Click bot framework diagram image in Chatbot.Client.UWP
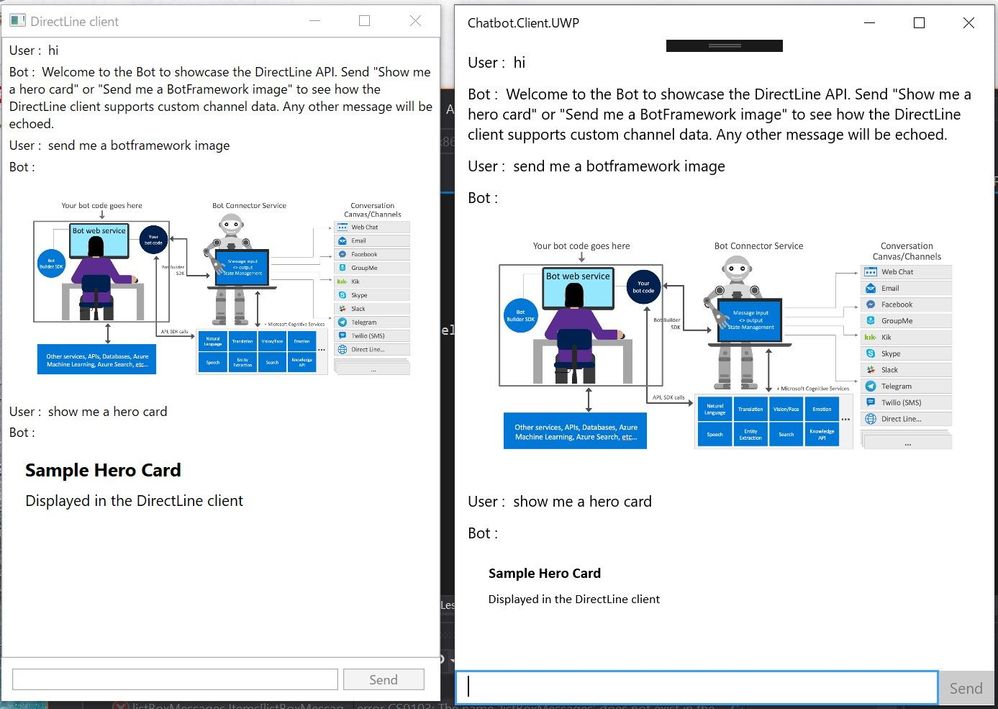 (x=725, y=344)
